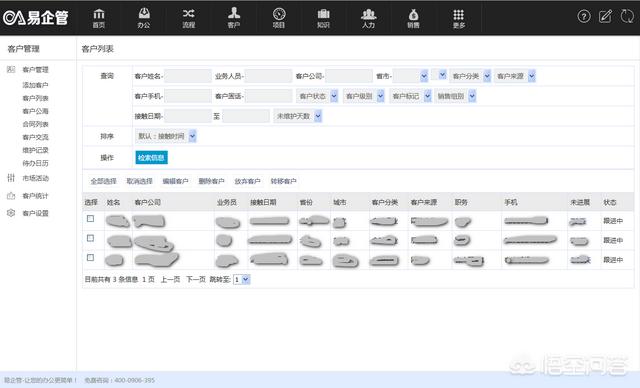Image resolution: width=640 pixels, height=388 pixels.
Task: Focus the end date field after 至
Action: tap(246, 116)
